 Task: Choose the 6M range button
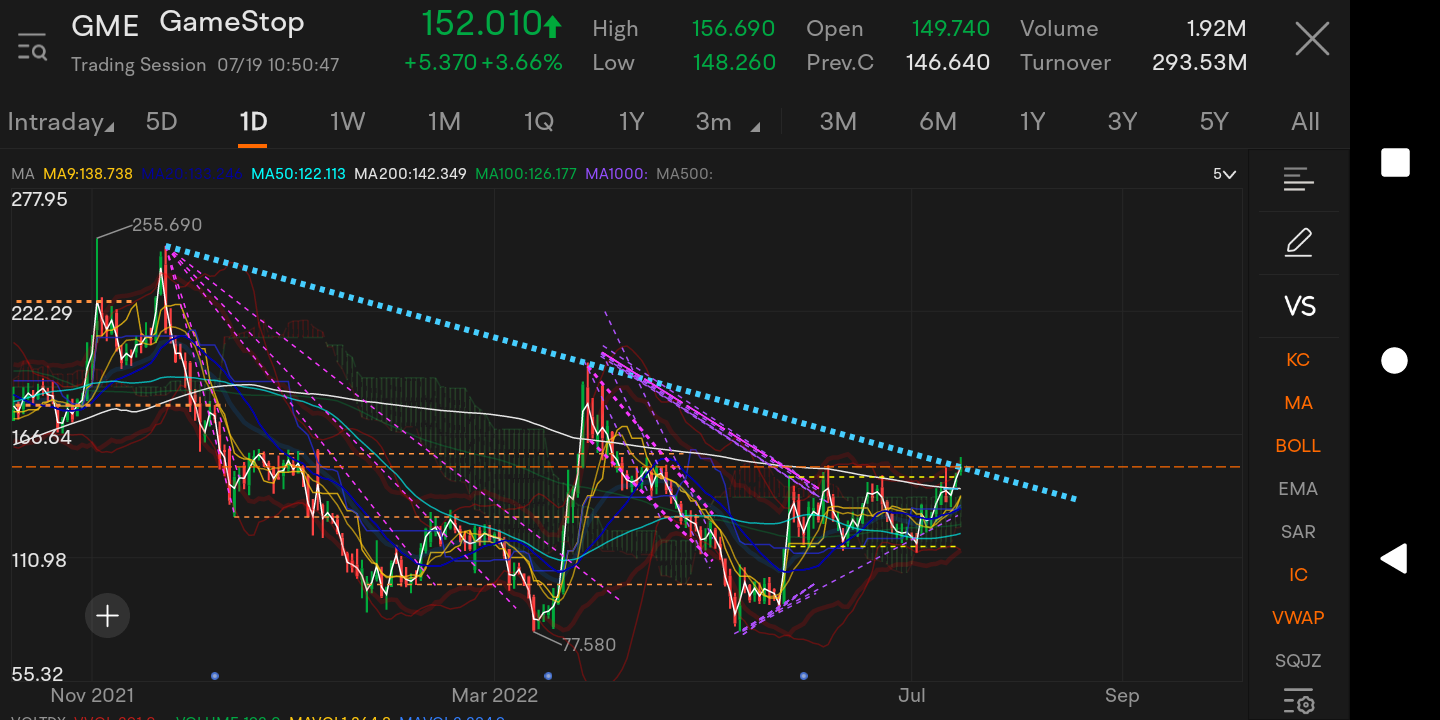pyautogui.click(x=938, y=122)
